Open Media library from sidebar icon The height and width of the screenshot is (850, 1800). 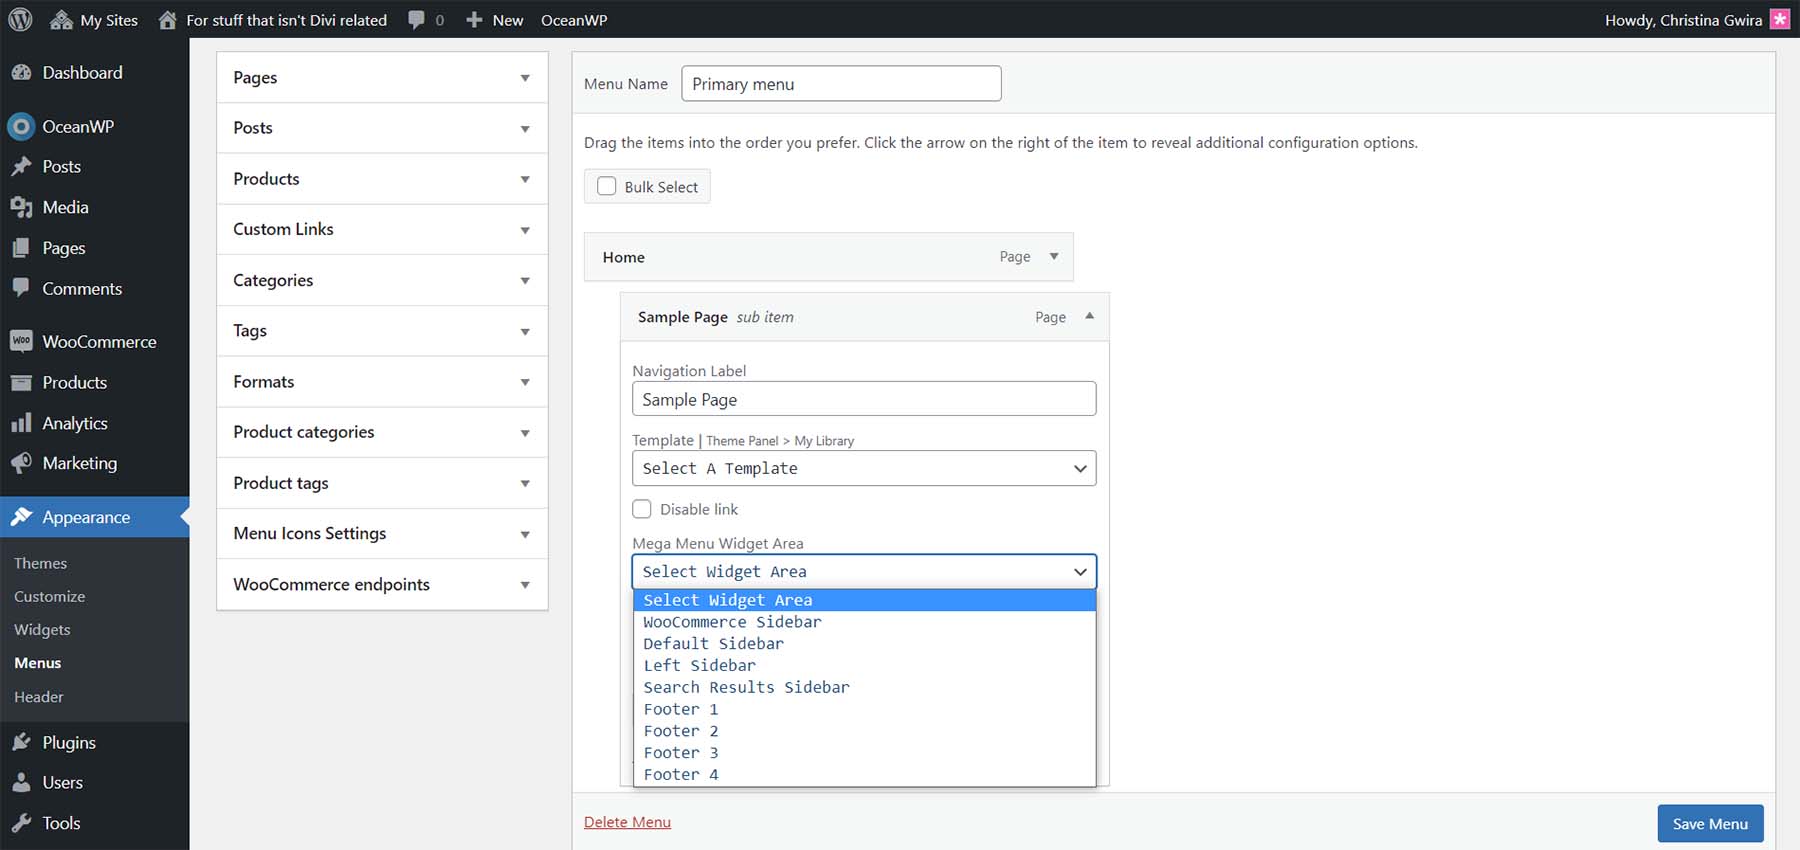click(21, 207)
